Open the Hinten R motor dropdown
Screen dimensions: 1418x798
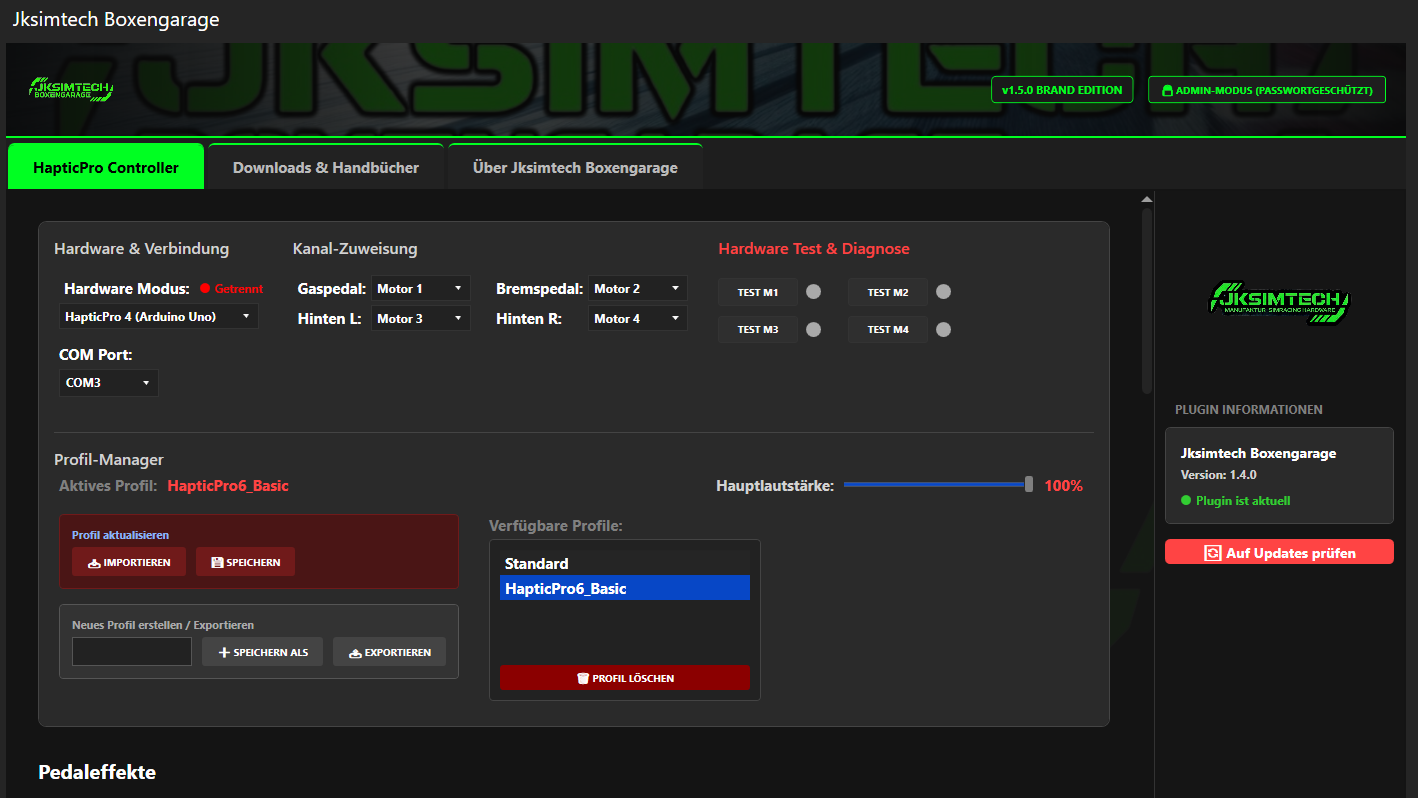[638, 318]
